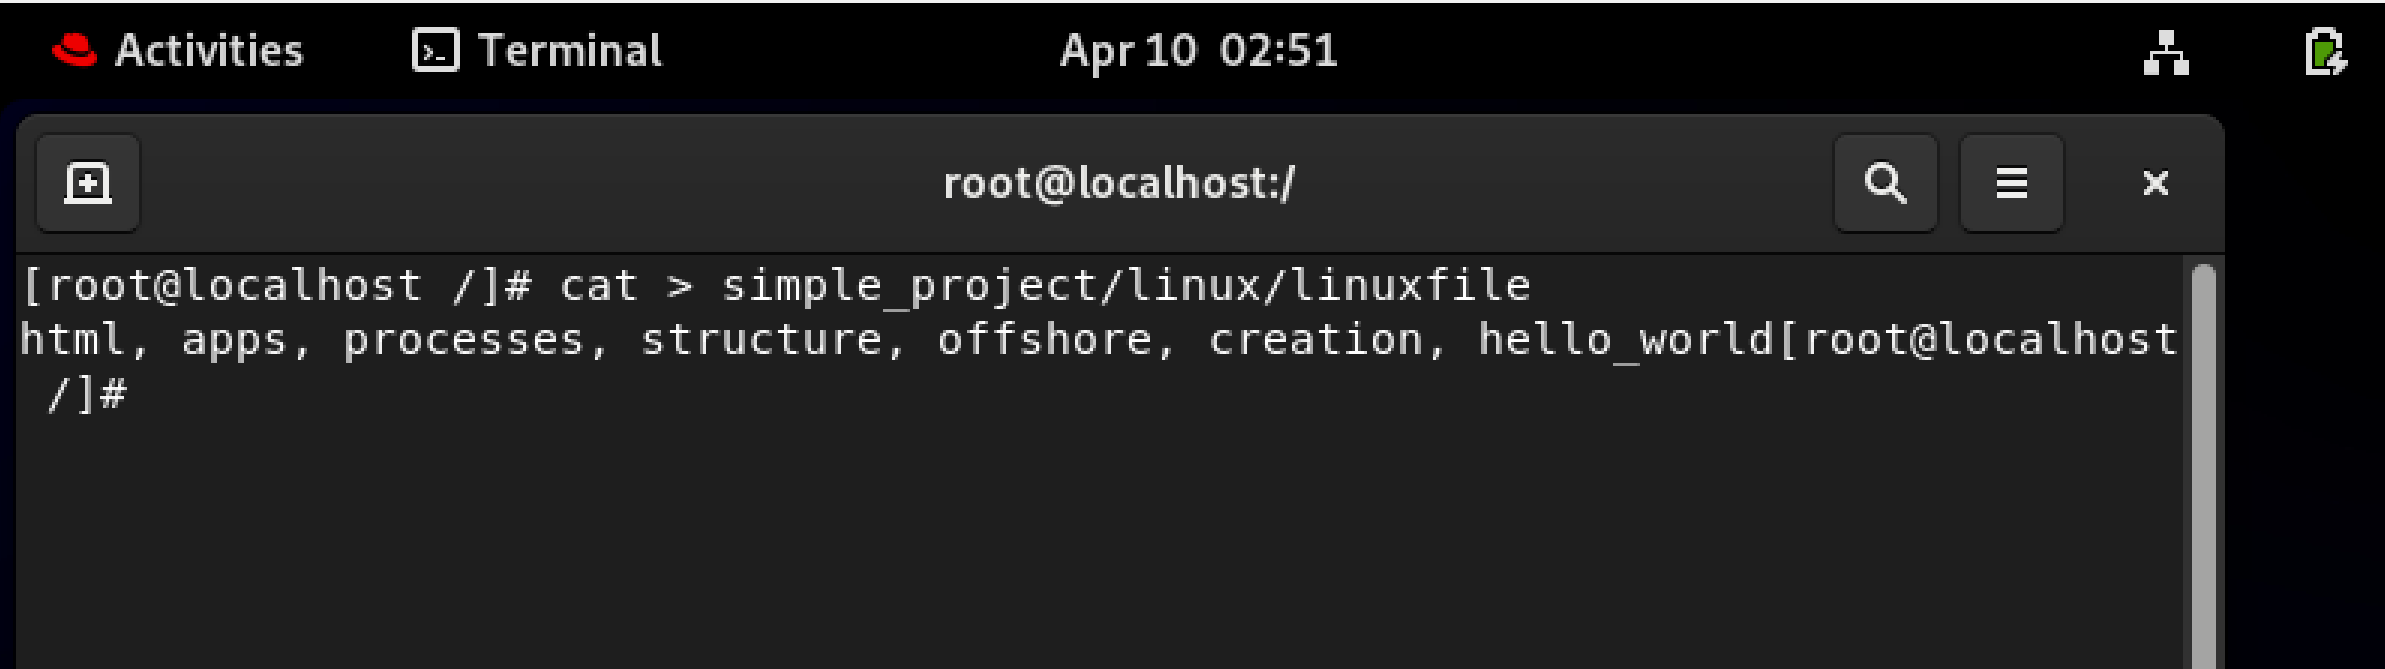Viewport: 2385px width, 669px height.
Task: Click the root@localhost:/ window title
Action: [1119, 183]
